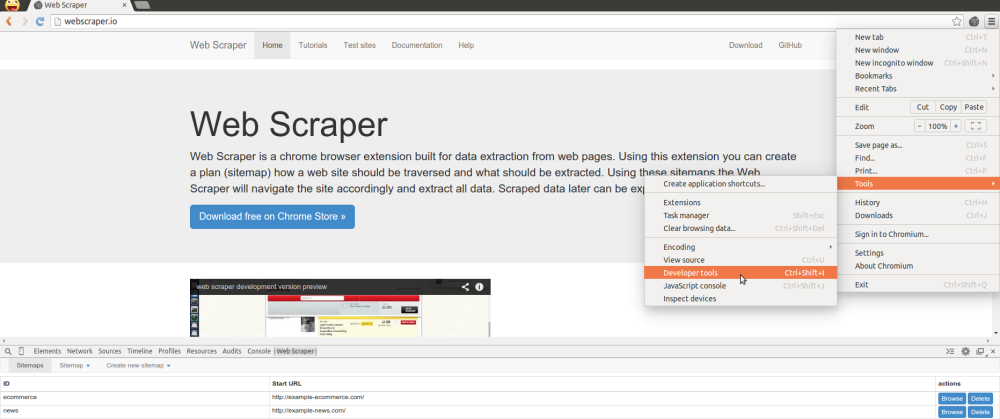The image size is (1000, 419).
Task: Click Download free on Chrome Store button
Action: point(272,217)
